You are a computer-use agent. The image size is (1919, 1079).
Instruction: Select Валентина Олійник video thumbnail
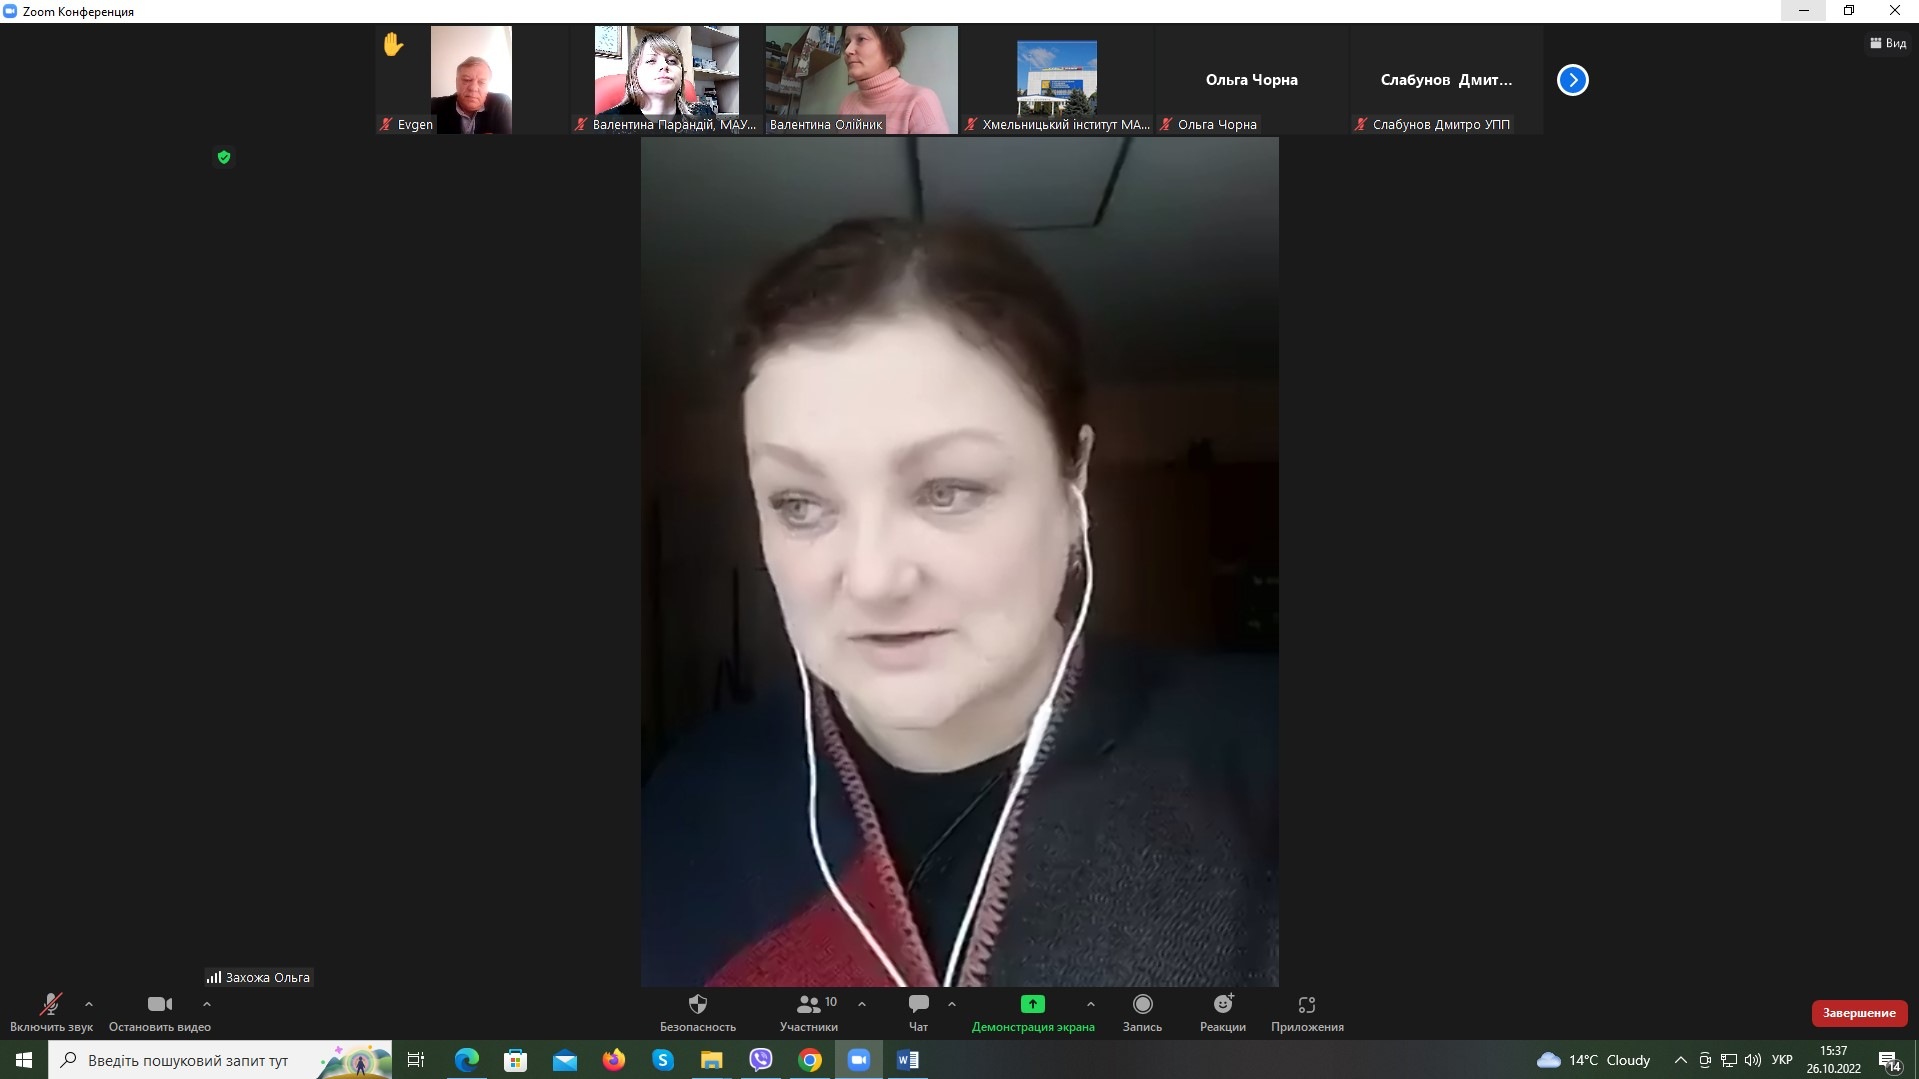[x=861, y=80]
